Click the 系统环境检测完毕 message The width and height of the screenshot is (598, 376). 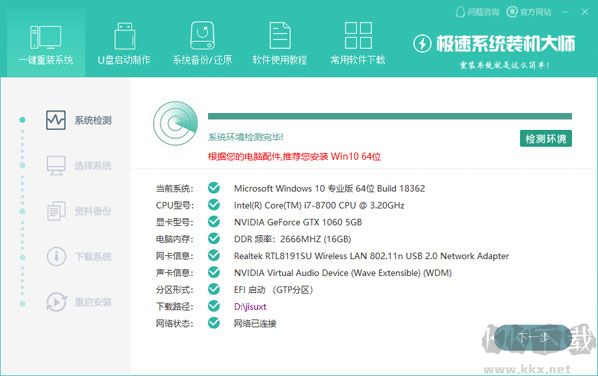point(246,137)
